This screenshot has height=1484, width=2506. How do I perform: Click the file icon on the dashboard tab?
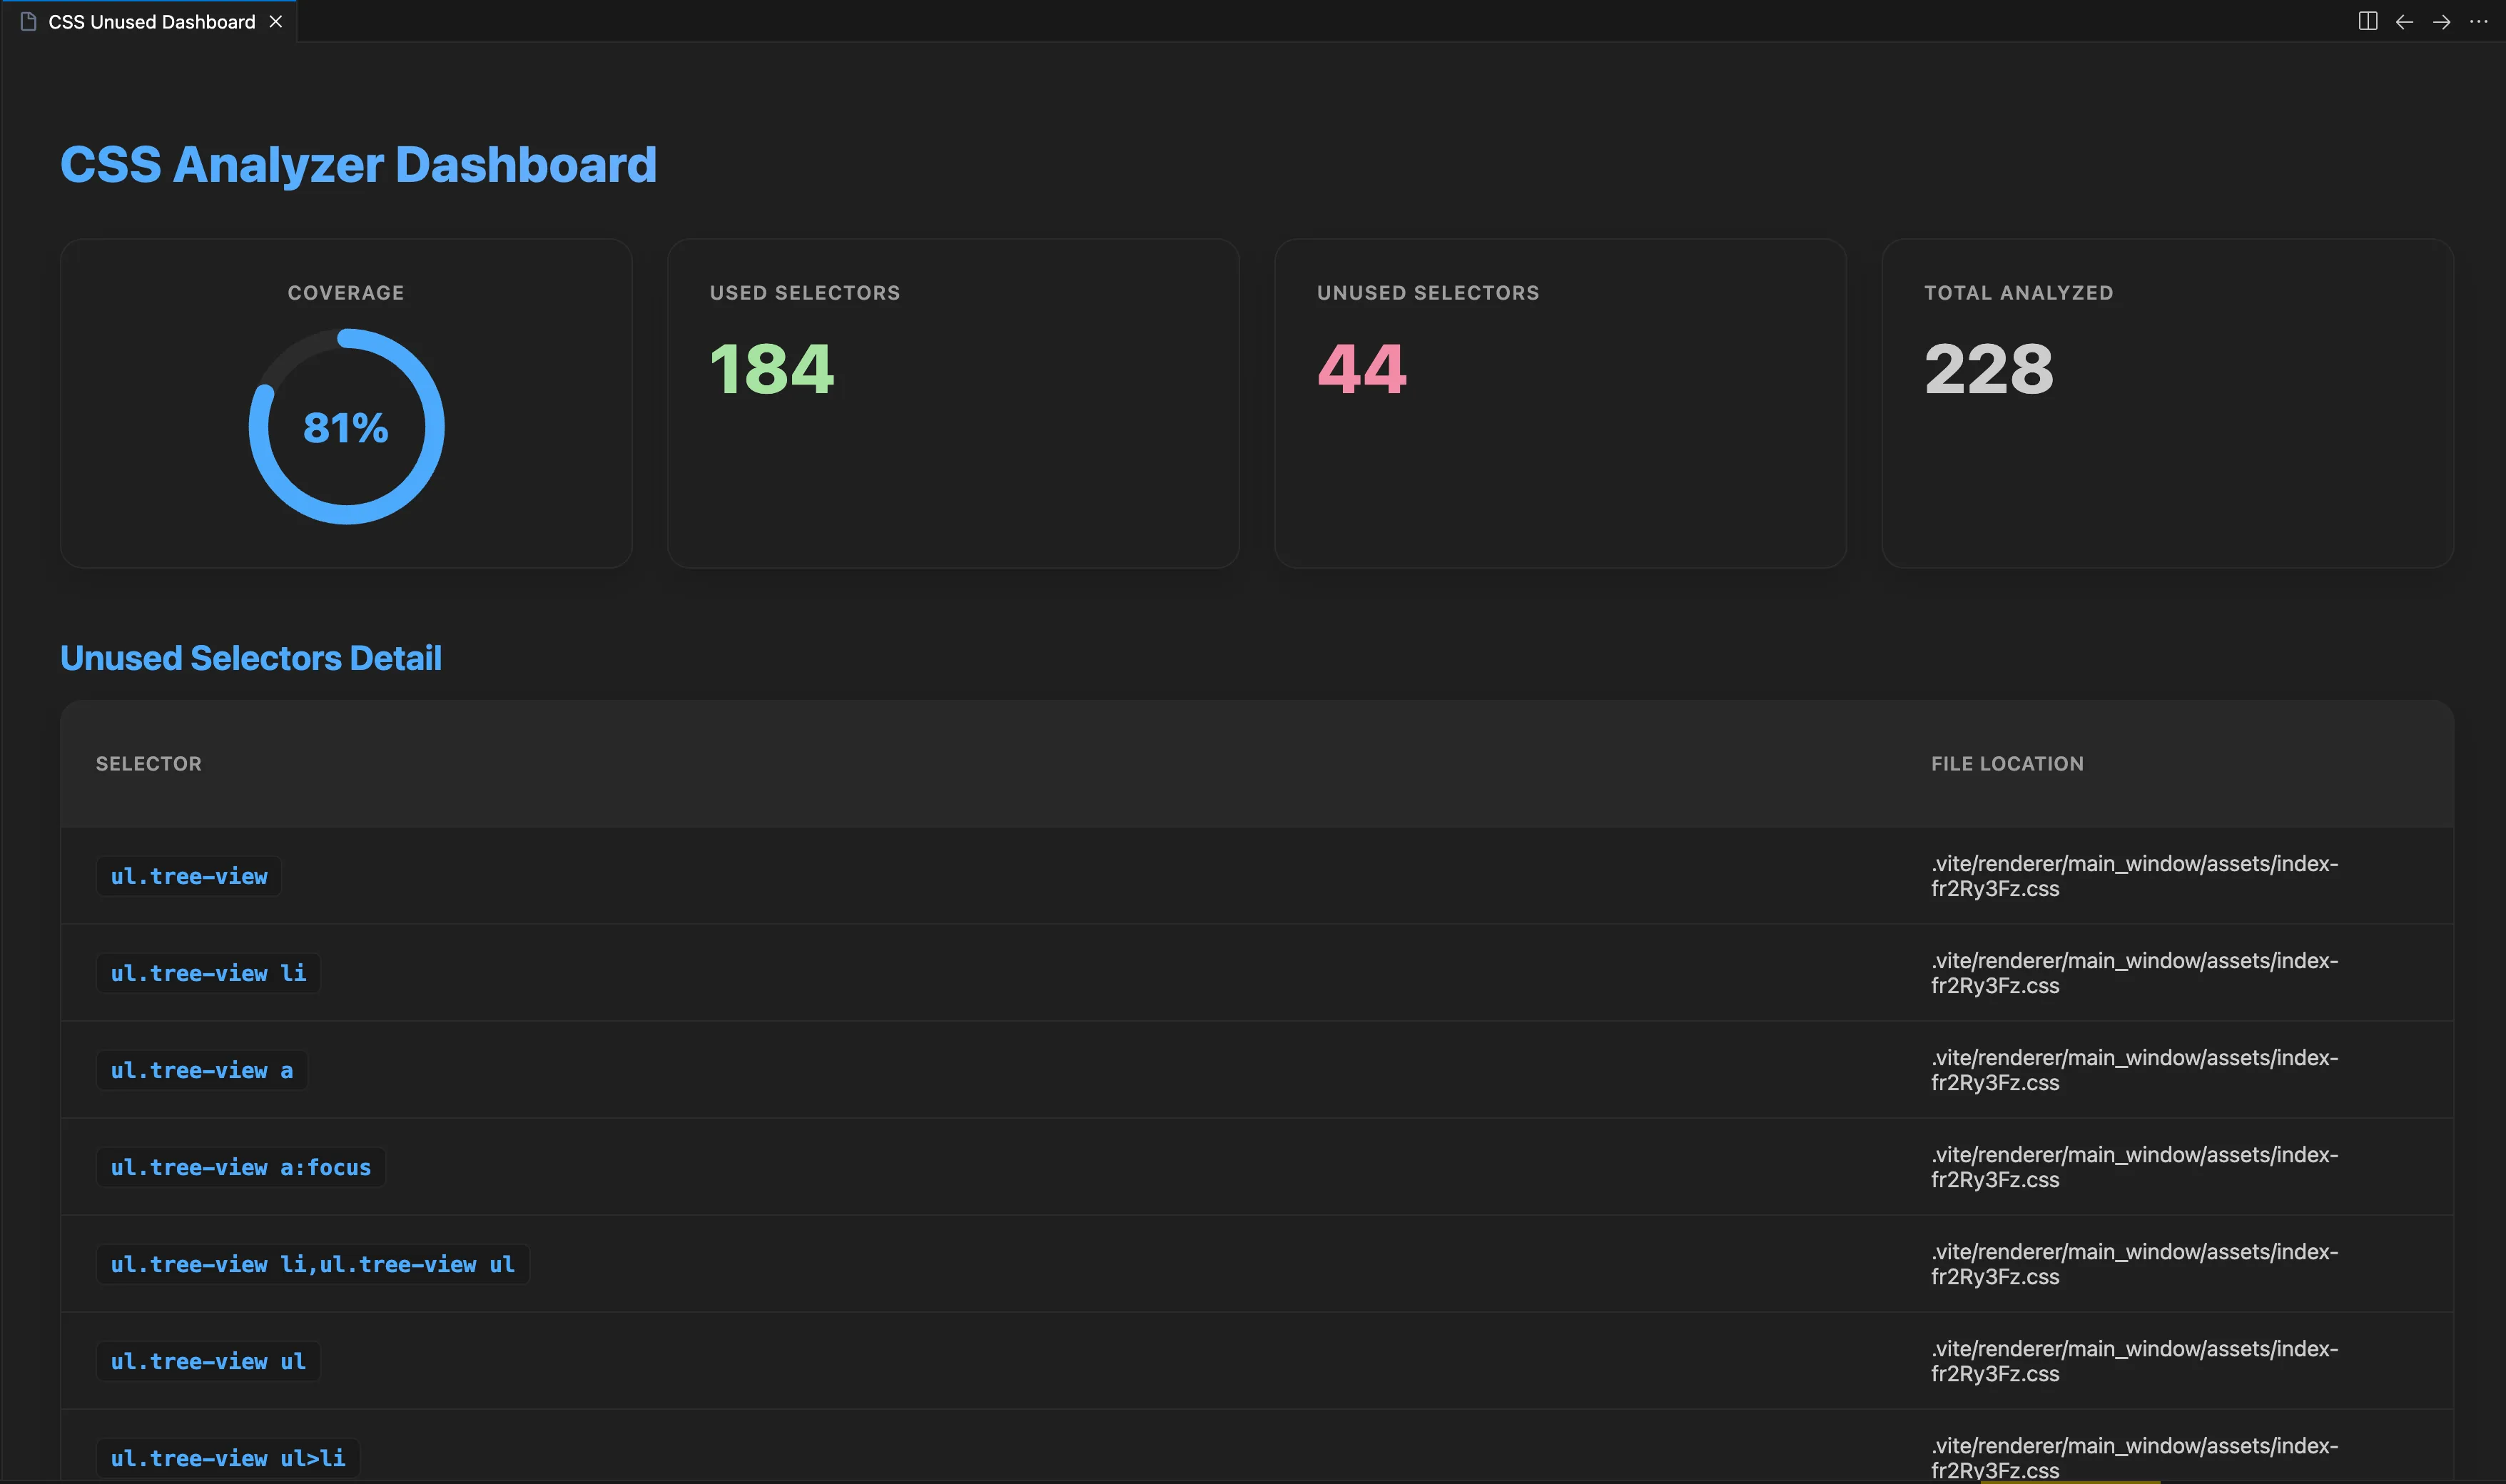point(28,21)
